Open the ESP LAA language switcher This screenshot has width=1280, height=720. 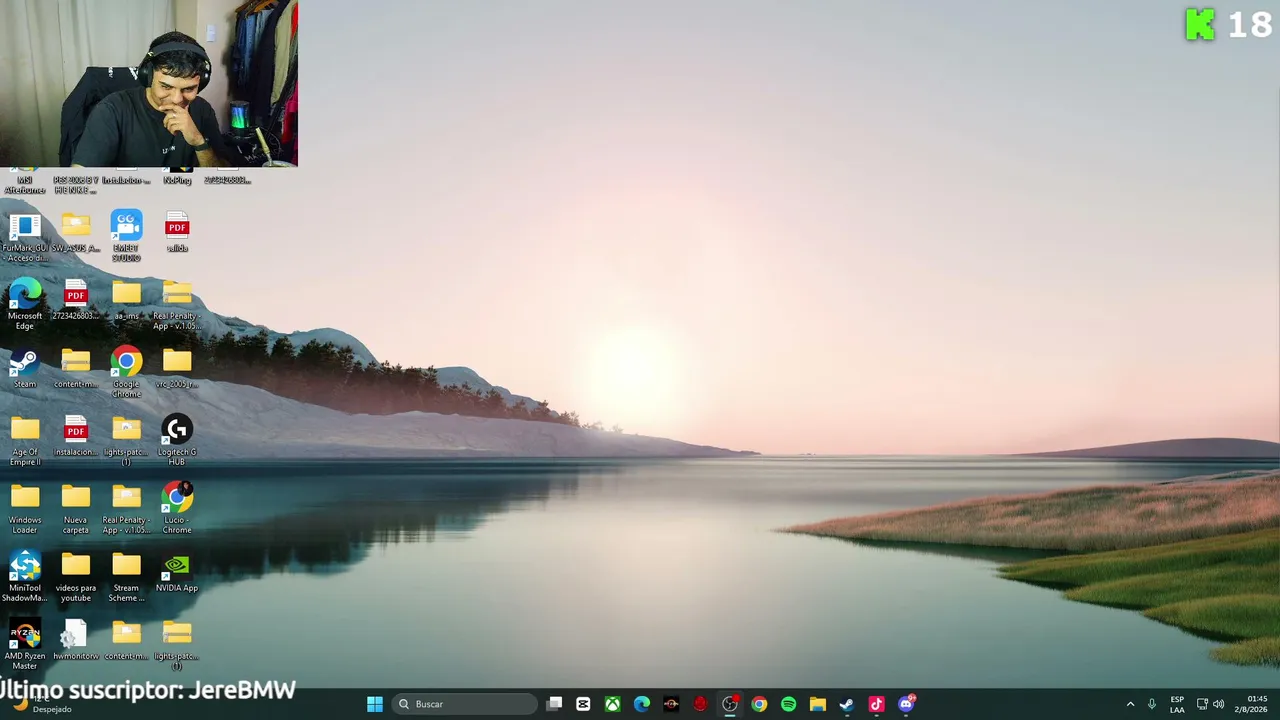pos(1177,704)
